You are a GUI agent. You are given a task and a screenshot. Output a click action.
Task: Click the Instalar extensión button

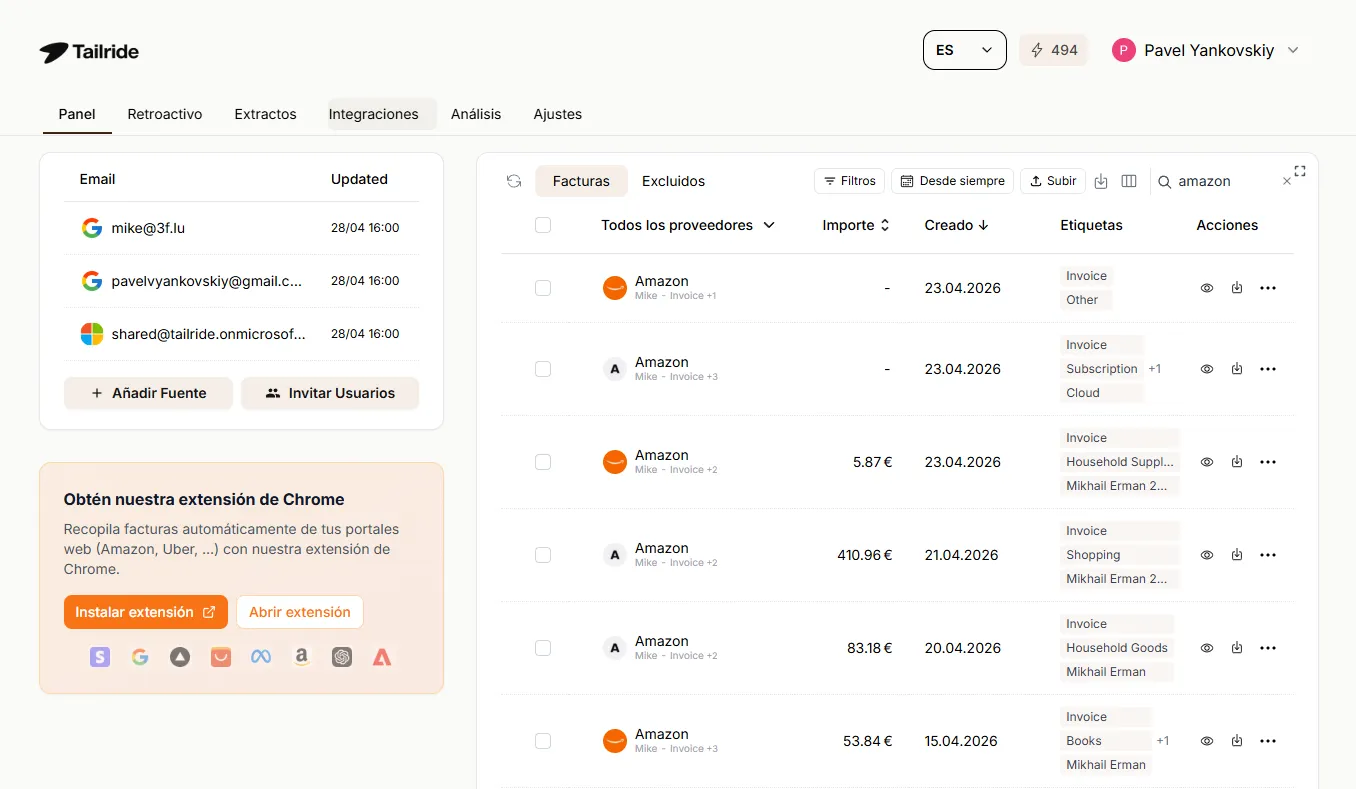(x=145, y=612)
